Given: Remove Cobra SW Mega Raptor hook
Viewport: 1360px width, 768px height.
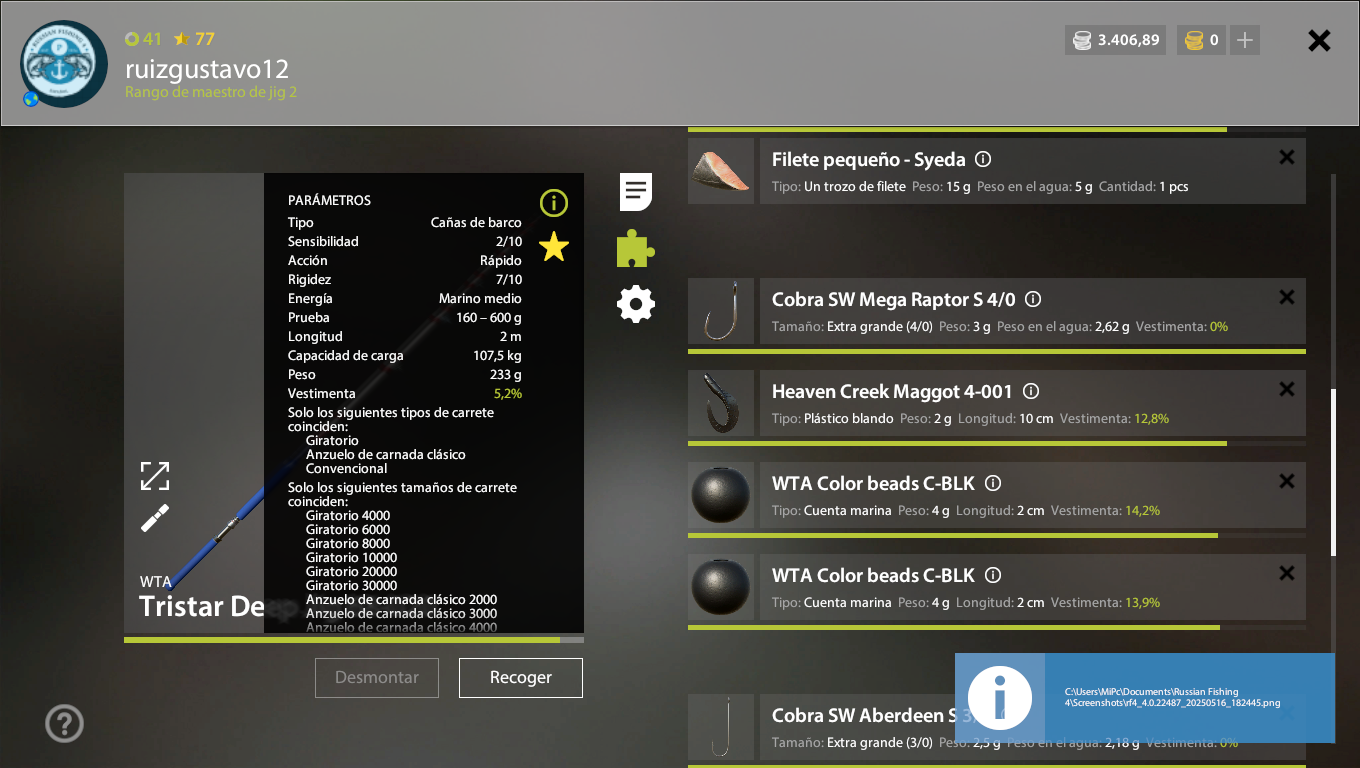Looking at the screenshot, I should click(x=1287, y=297).
